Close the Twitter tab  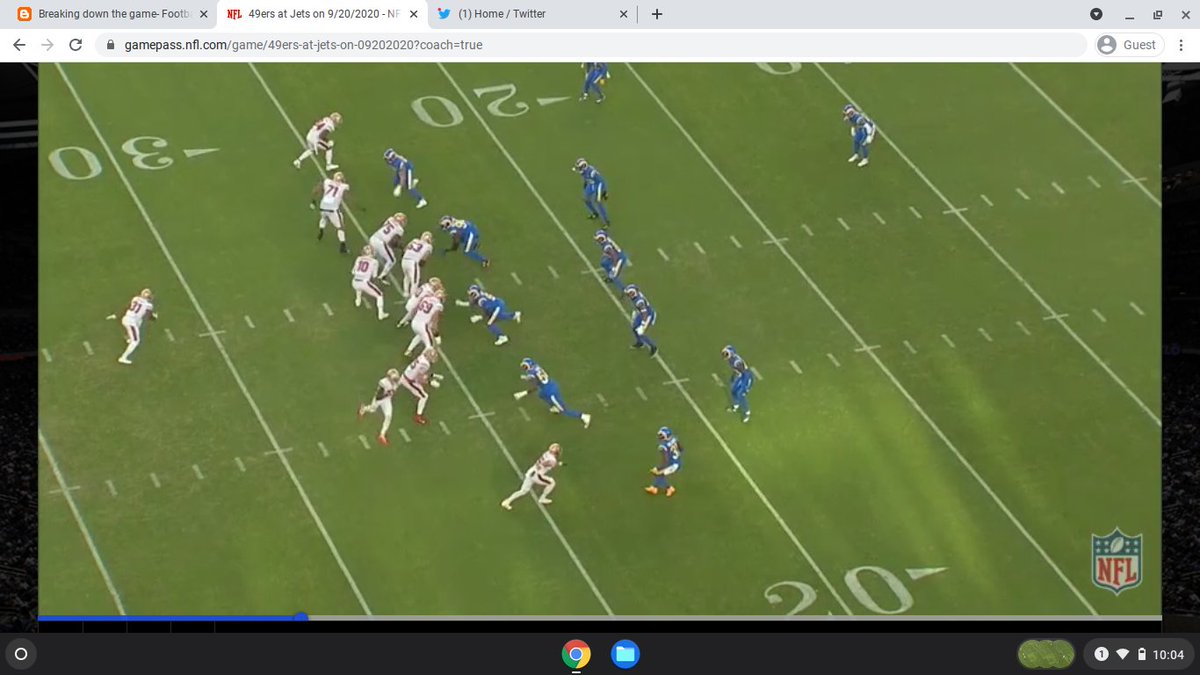623,14
